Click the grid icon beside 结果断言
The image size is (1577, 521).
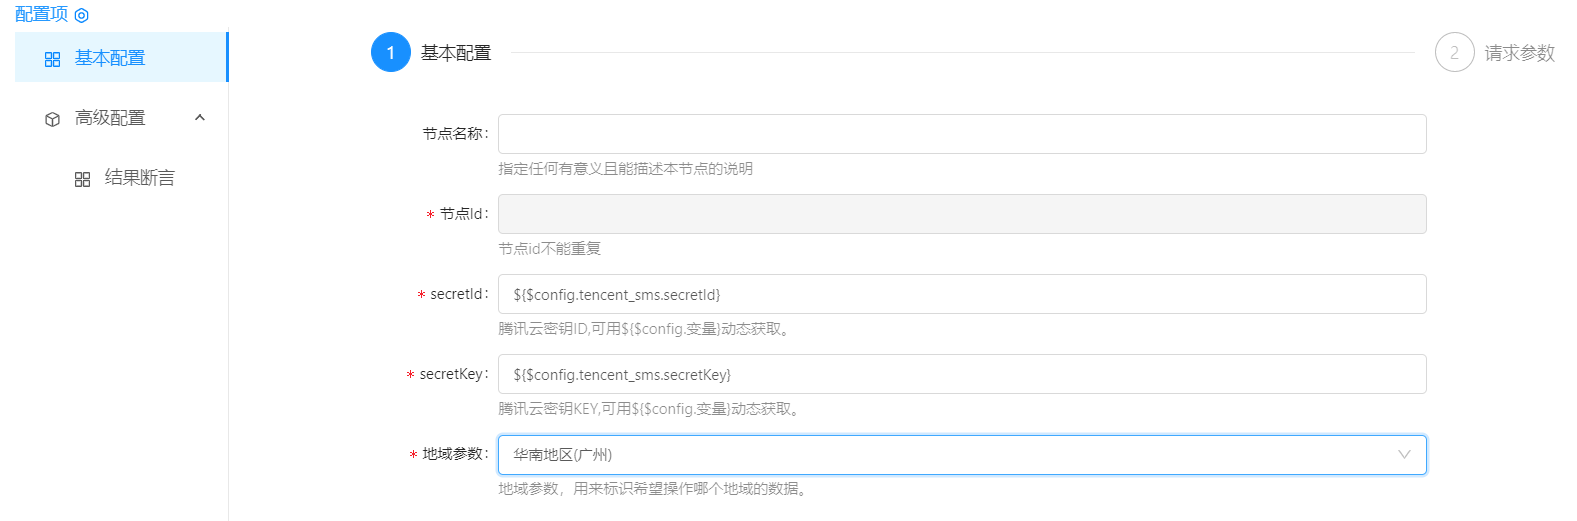tap(83, 179)
